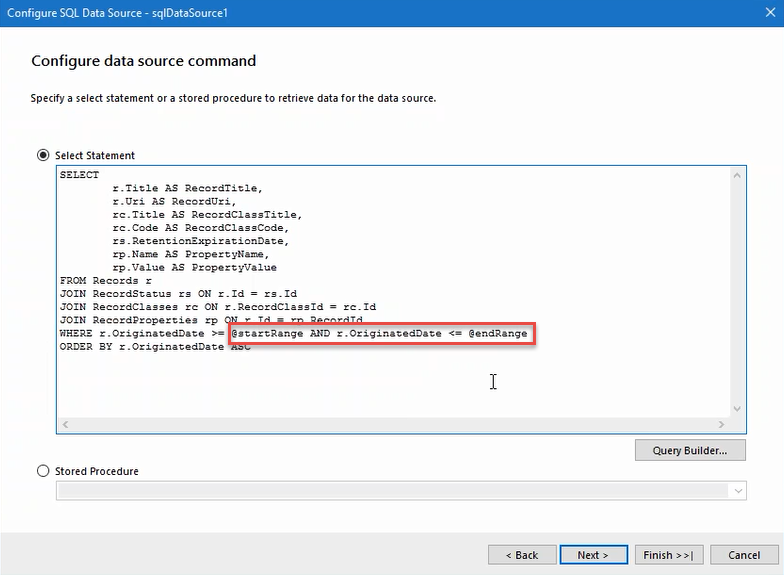Proceed using the Next button

[x=592, y=555]
